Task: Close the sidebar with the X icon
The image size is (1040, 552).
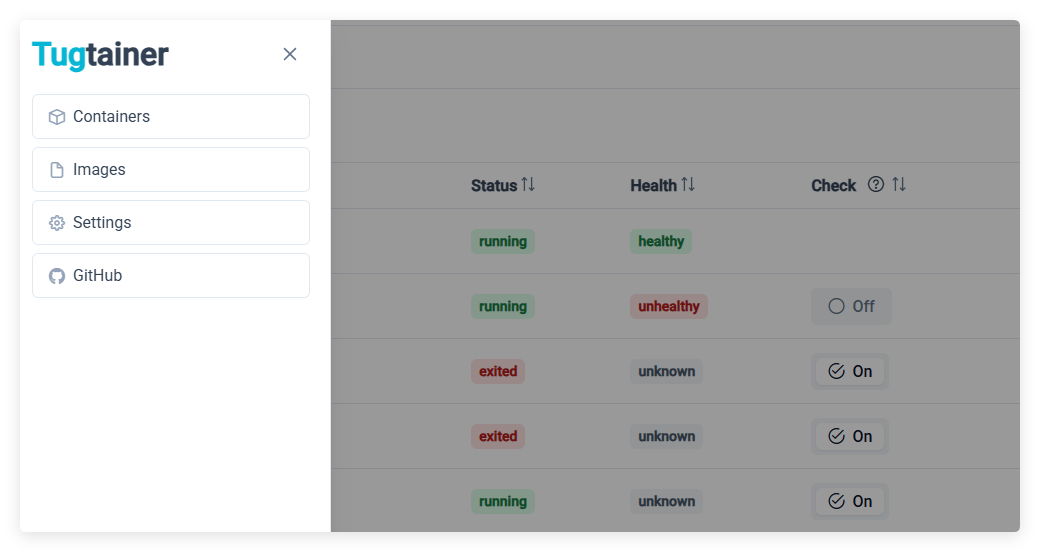Action: [290, 54]
